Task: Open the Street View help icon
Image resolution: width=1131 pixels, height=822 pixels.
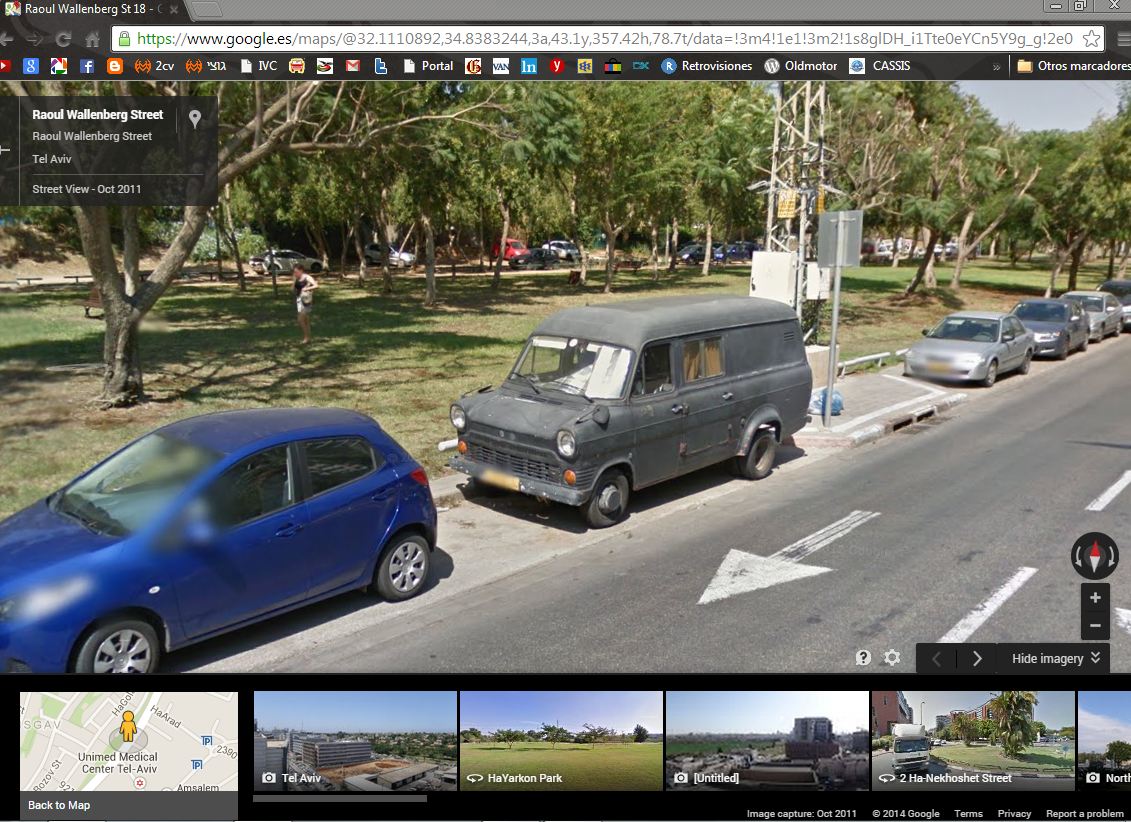Action: point(863,658)
